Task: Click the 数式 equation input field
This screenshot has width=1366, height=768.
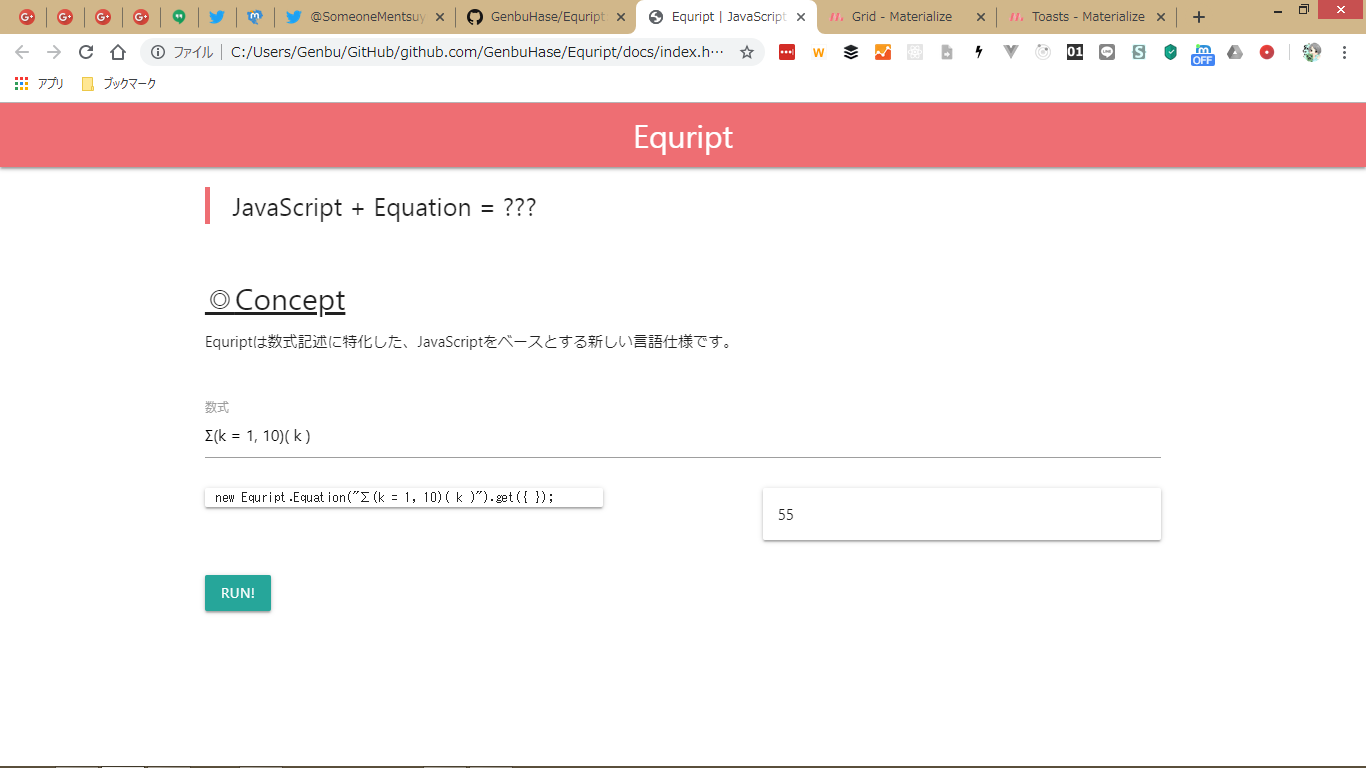Action: tap(682, 436)
